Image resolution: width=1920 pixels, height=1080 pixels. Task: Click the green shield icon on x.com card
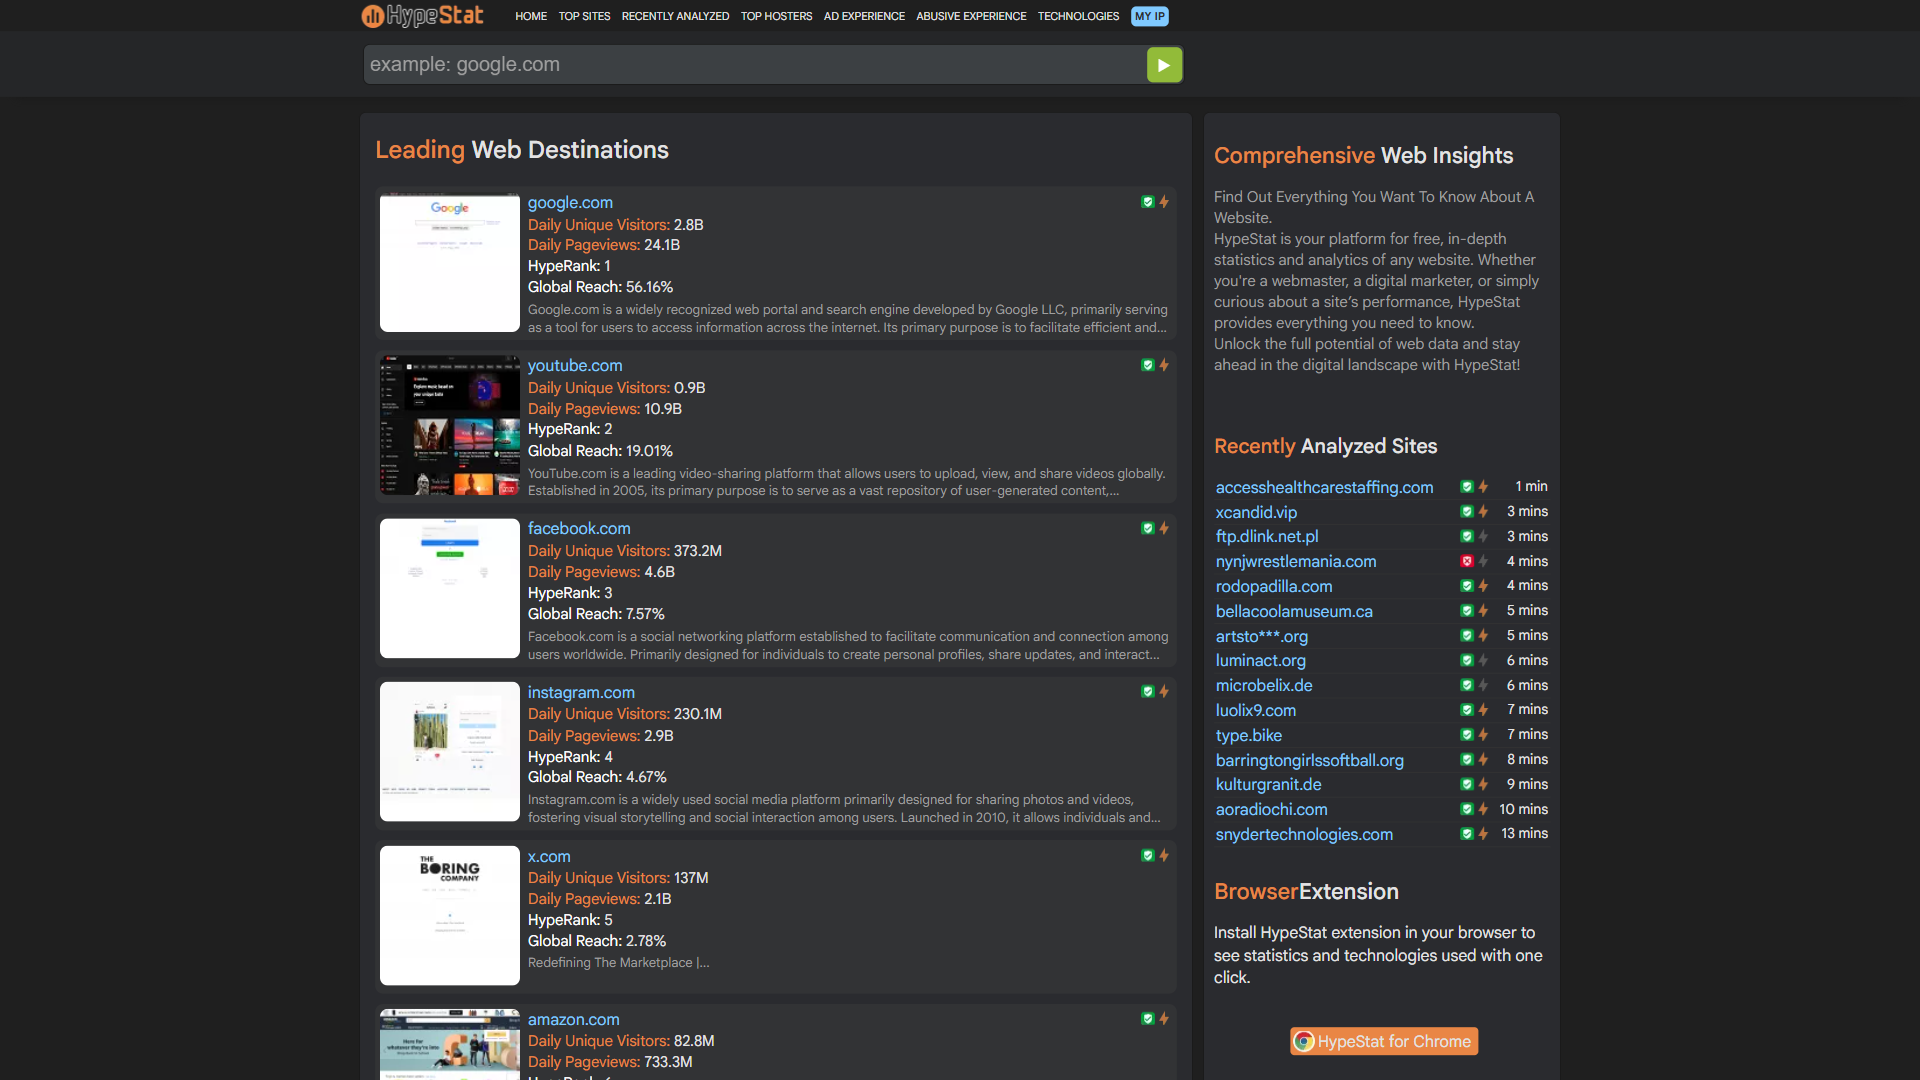(1148, 855)
